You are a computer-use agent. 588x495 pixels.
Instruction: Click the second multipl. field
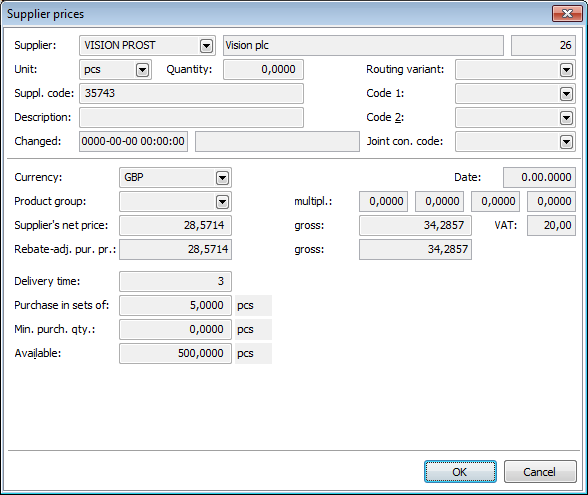(x=440, y=201)
